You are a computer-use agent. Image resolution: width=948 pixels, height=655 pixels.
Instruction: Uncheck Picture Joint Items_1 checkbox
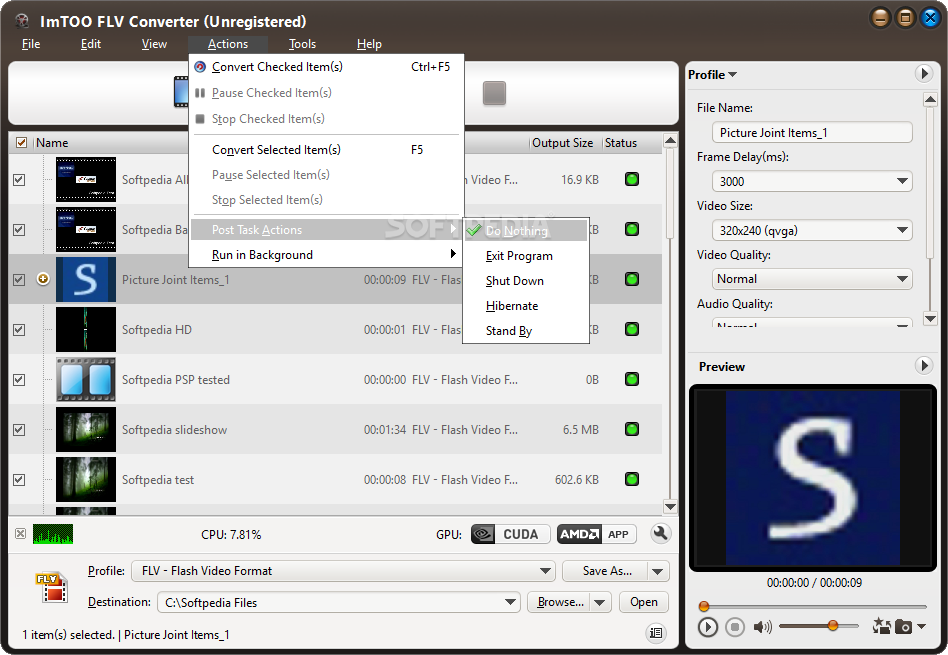point(19,279)
